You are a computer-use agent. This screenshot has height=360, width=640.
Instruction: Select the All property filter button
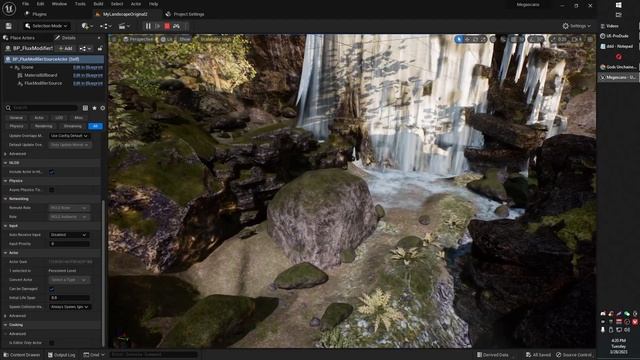[x=95, y=127]
